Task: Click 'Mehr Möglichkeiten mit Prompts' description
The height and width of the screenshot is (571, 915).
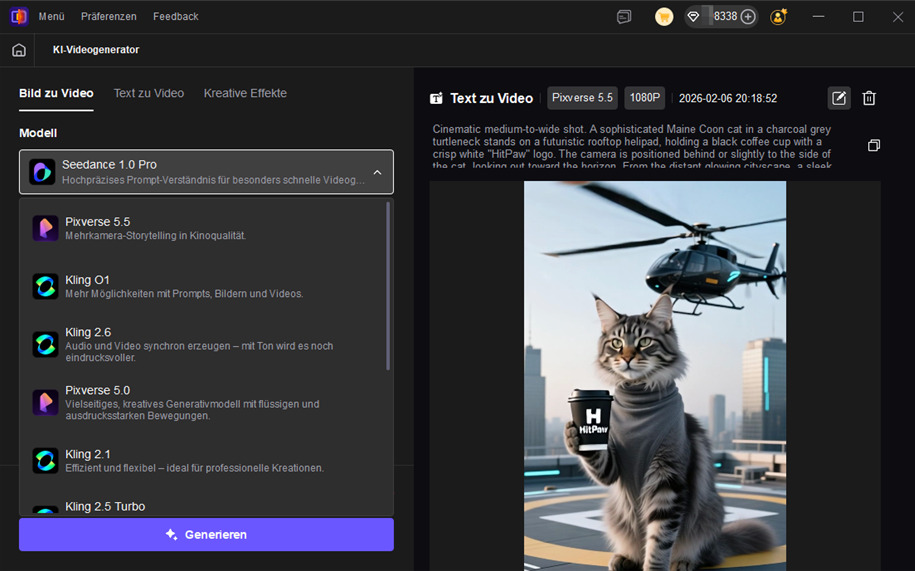Action: click(184, 293)
